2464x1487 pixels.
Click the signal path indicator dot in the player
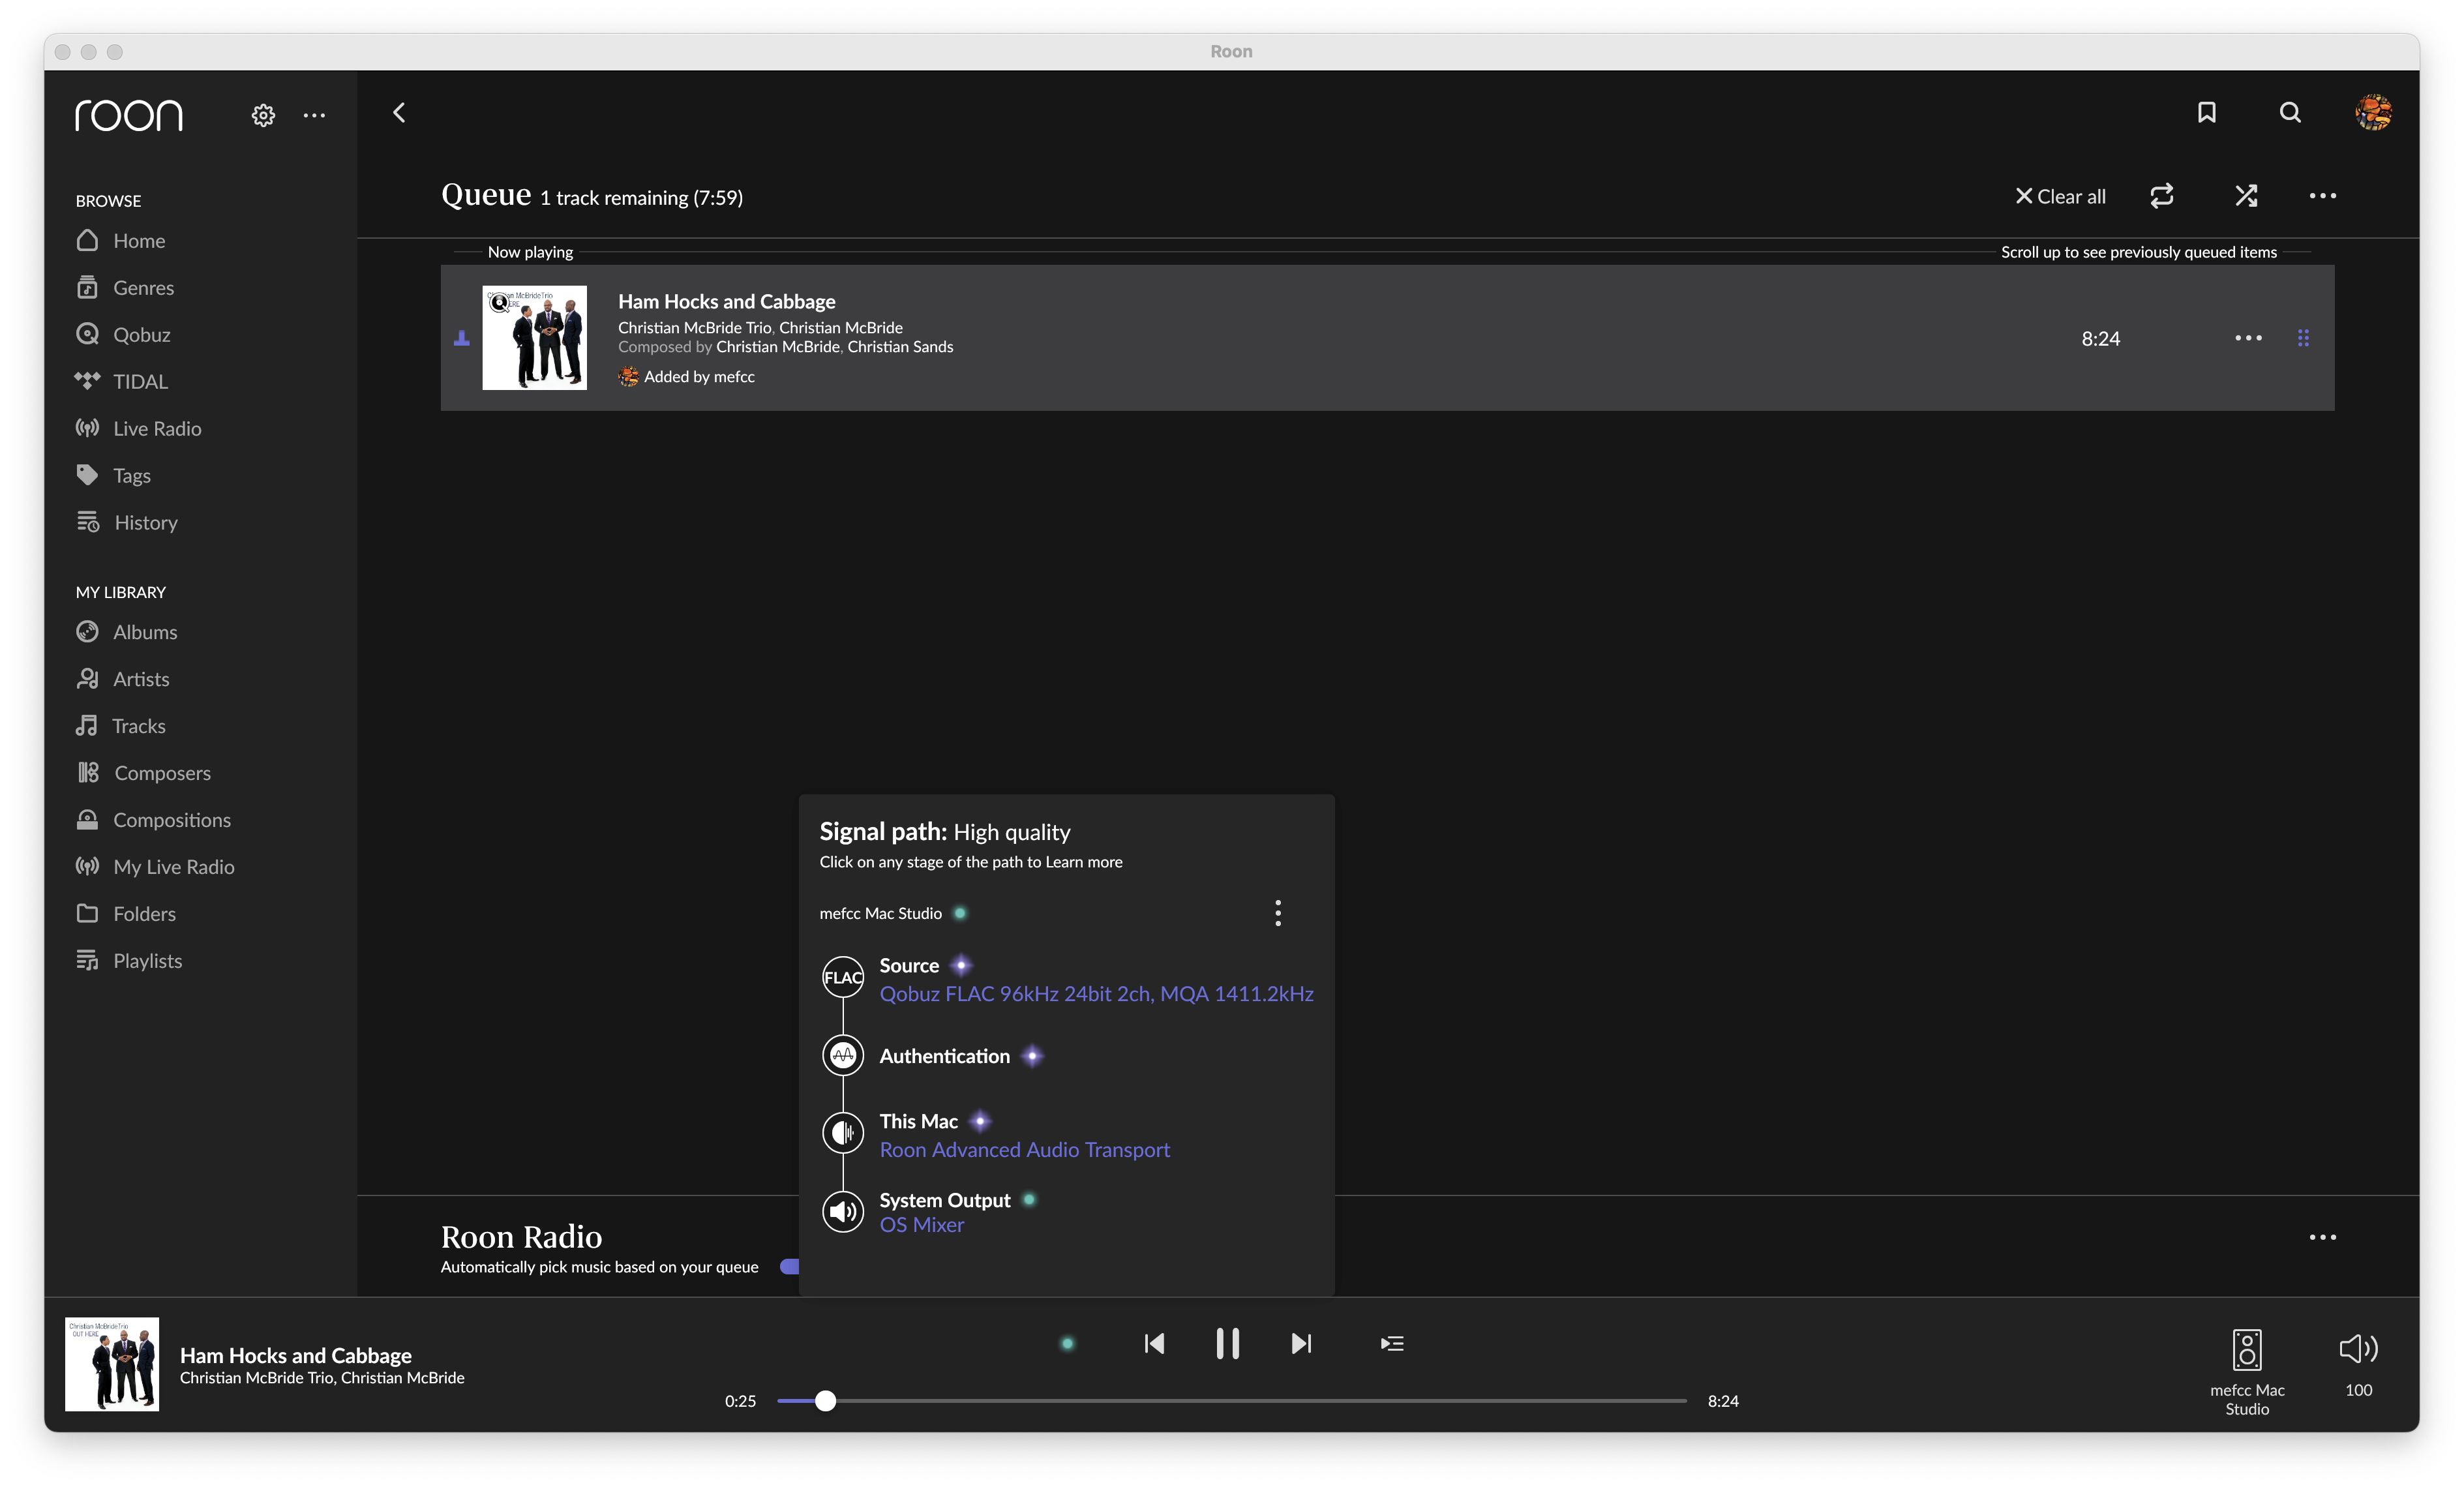pyautogui.click(x=1067, y=1344)
